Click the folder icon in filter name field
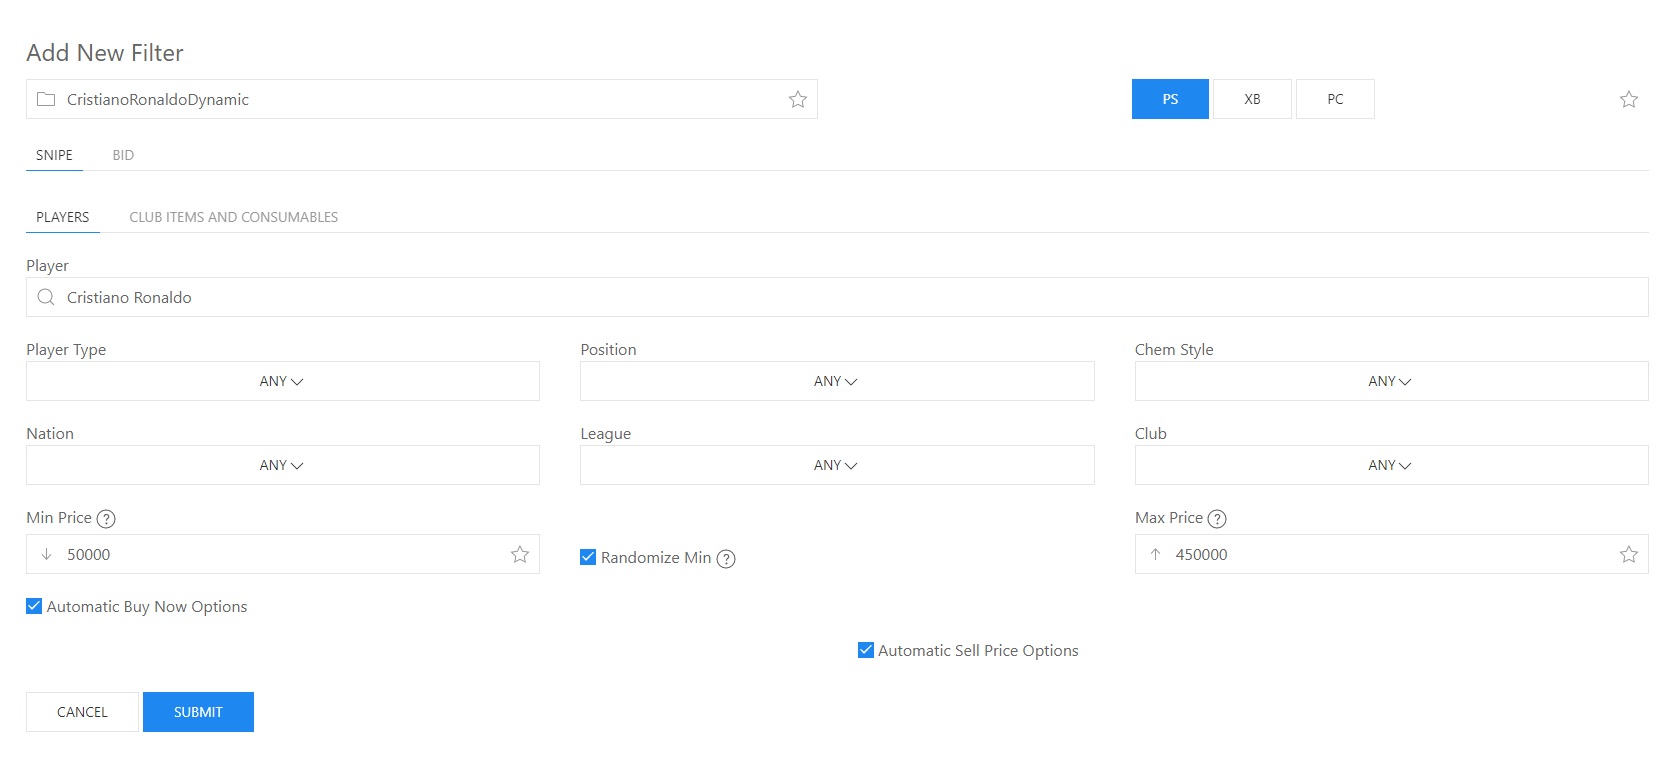The image size is (1671, 766). point(46,99)
